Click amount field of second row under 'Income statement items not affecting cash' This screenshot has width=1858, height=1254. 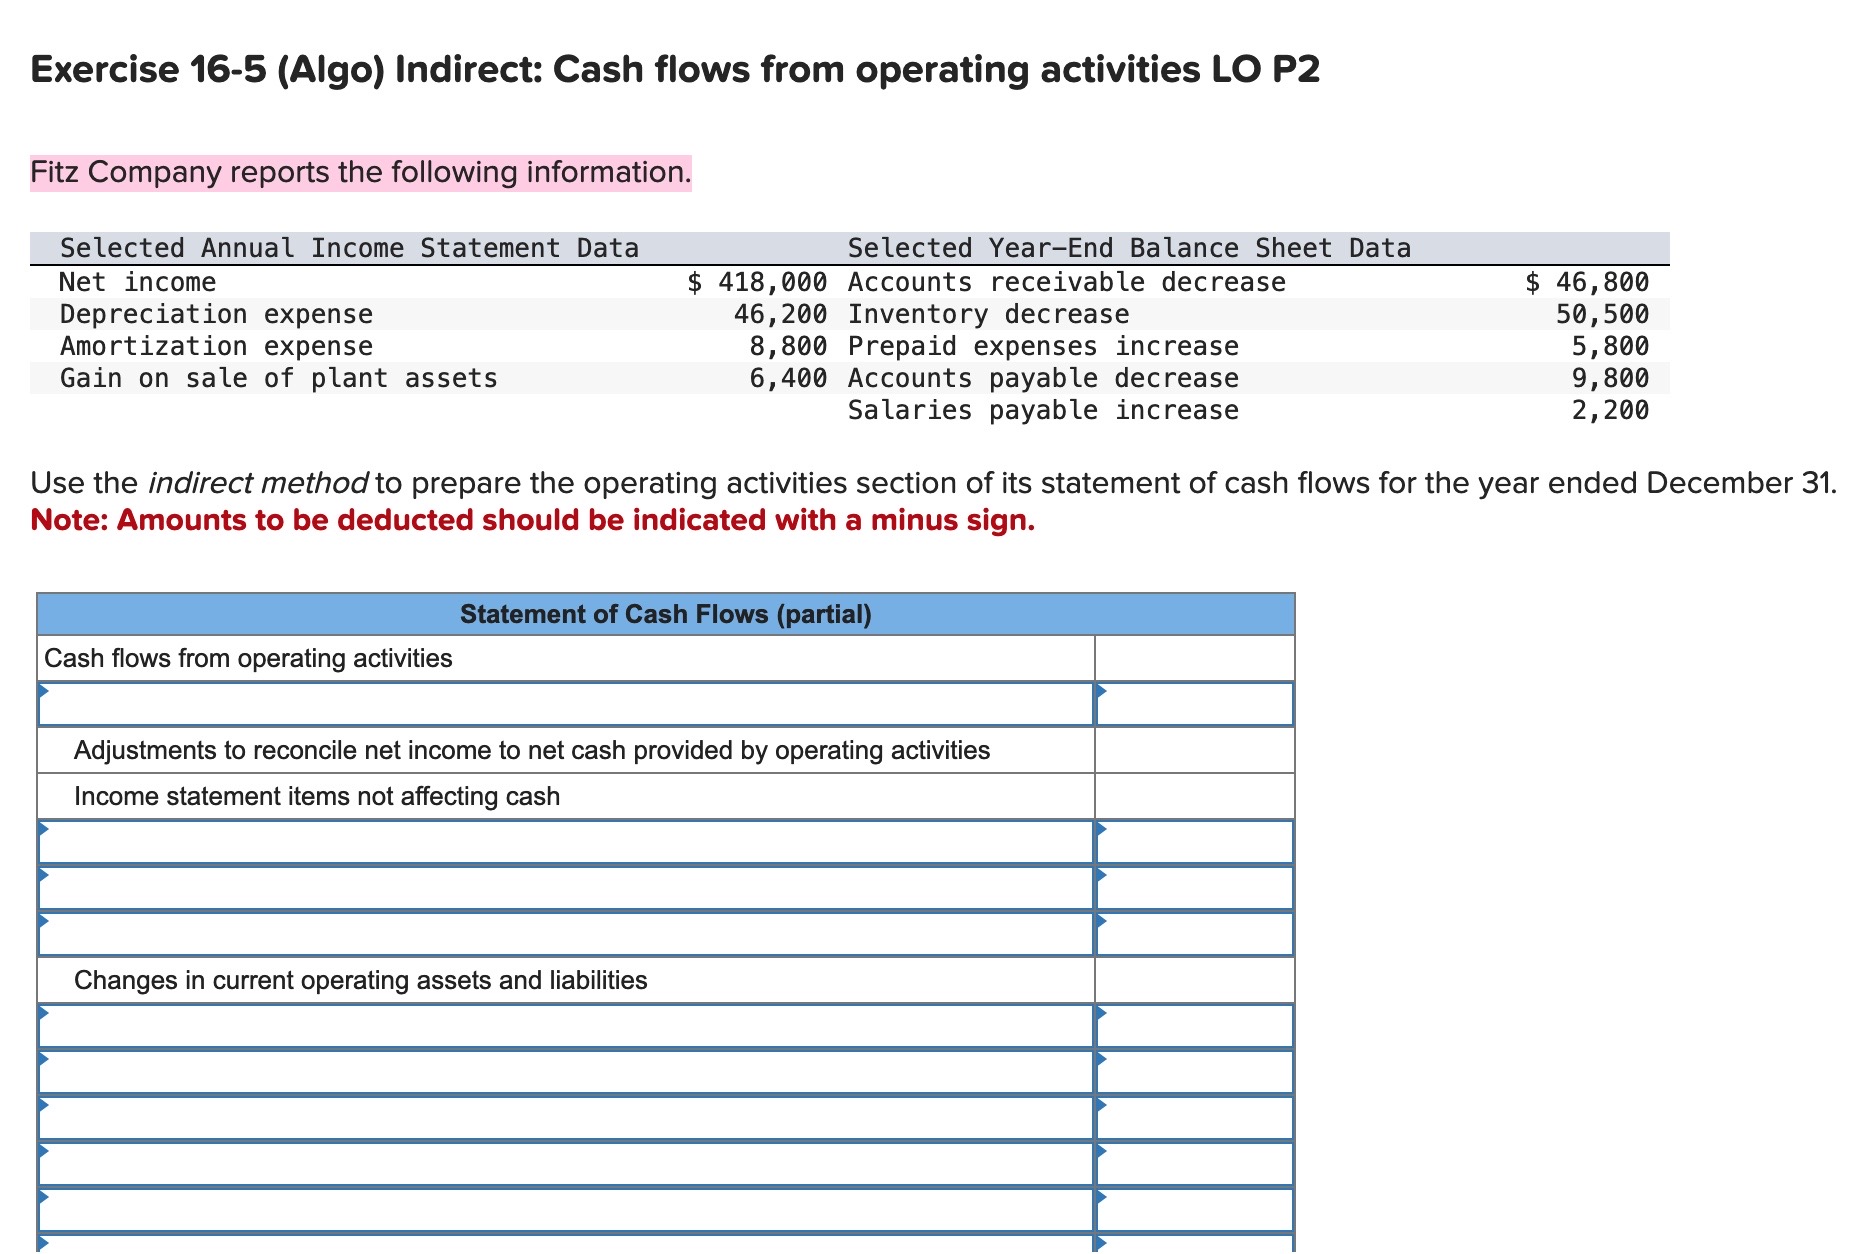pyautogui.click(x=1195, y=888)
